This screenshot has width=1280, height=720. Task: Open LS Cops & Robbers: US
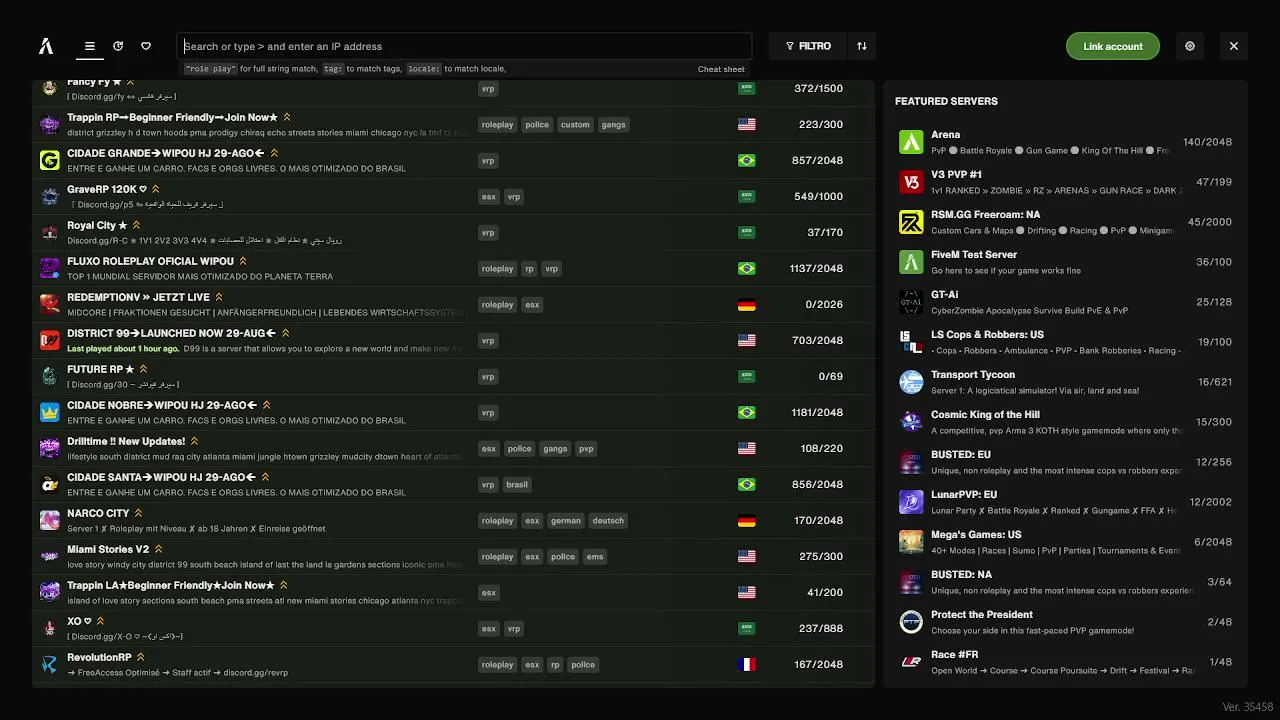click(x=1065, y=342)
